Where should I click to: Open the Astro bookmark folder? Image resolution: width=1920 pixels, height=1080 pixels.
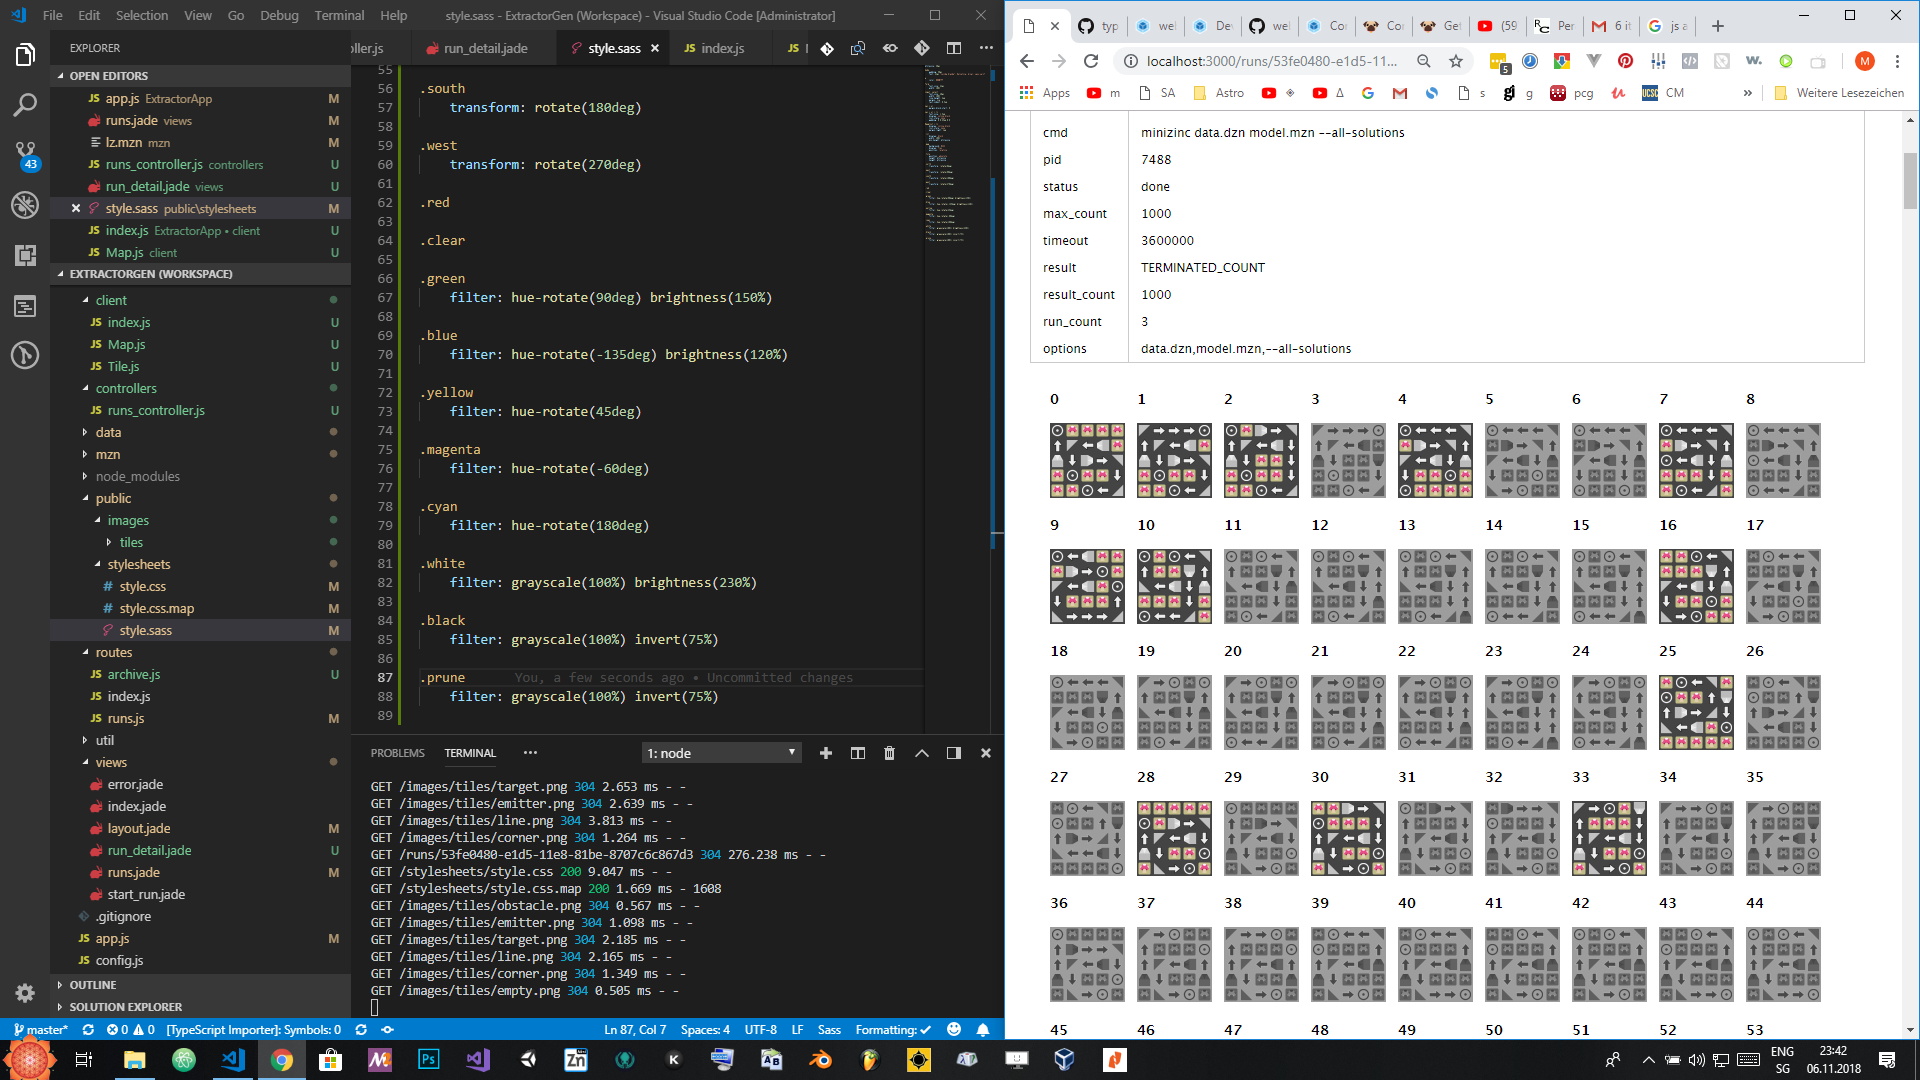coord(1219,93)
